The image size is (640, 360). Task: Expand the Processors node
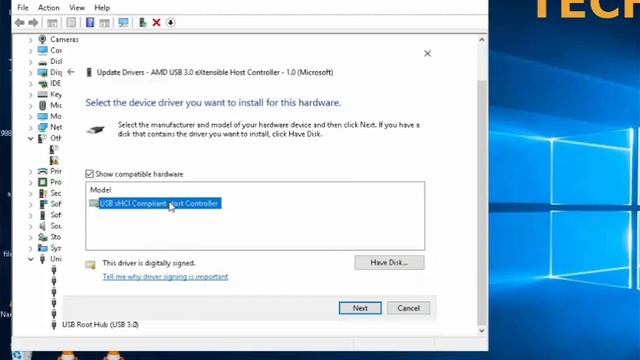coord(31,182)
